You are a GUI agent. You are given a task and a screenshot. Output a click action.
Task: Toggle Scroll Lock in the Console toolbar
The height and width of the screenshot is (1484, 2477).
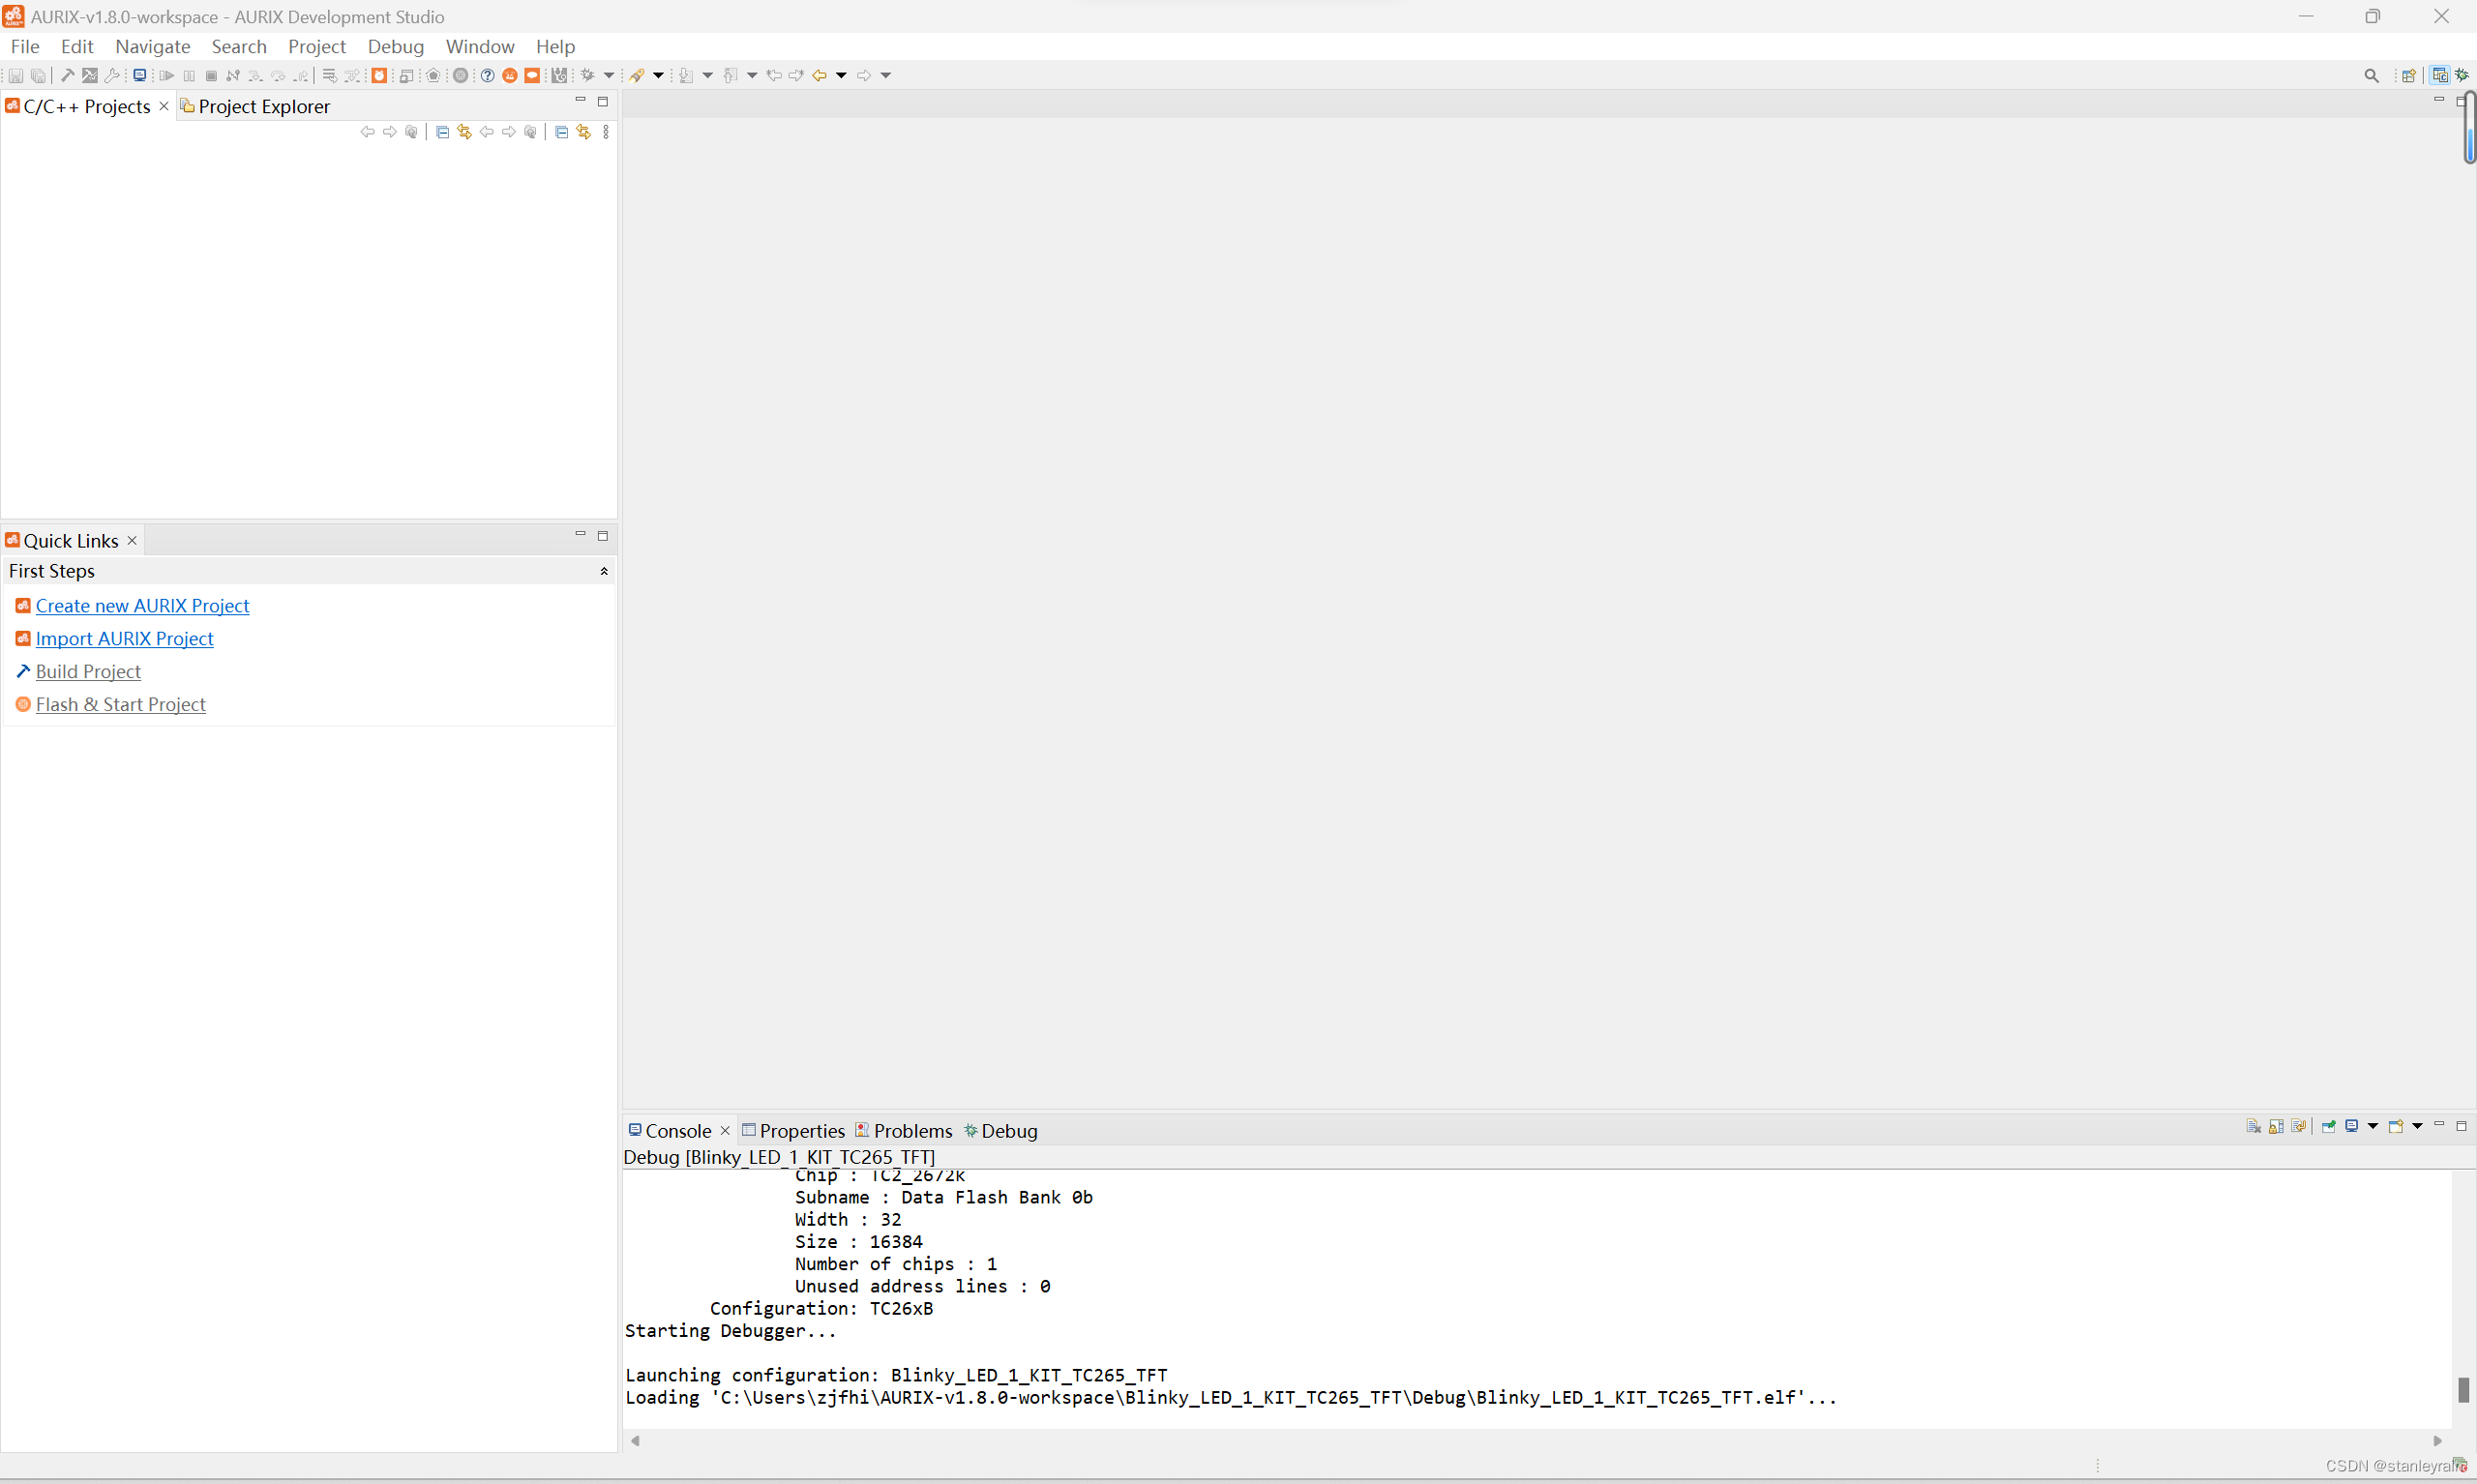(x=2276, y=1126)
